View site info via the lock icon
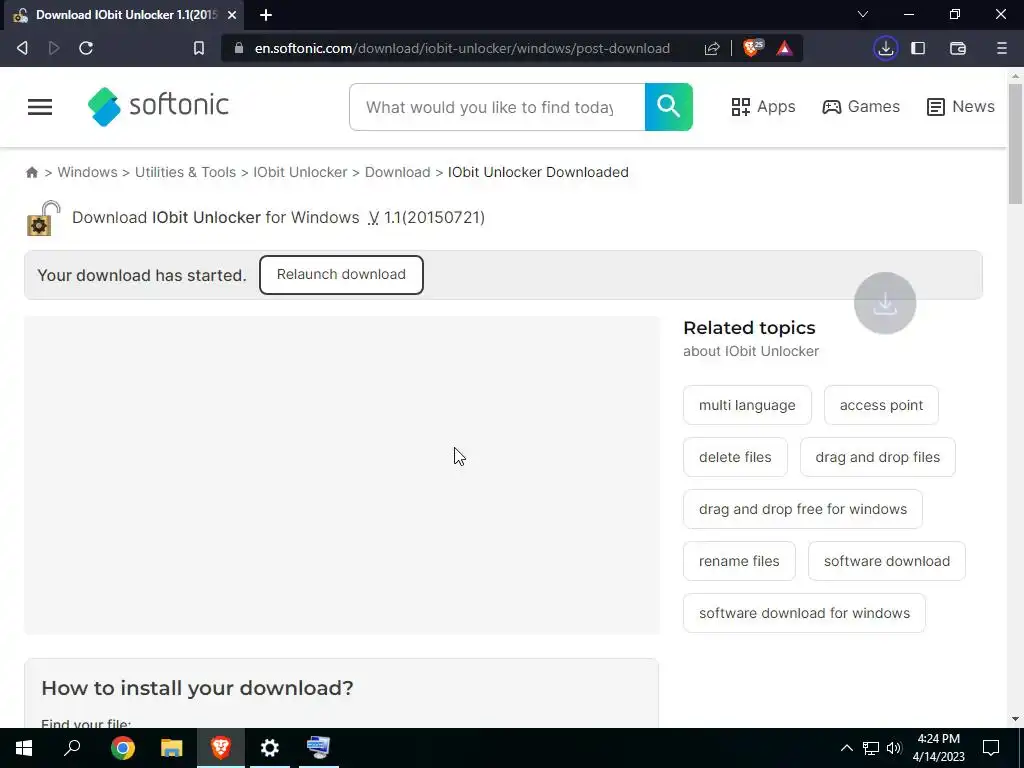Viewport: 1024px width, 768px height. (x=239, y=48)
